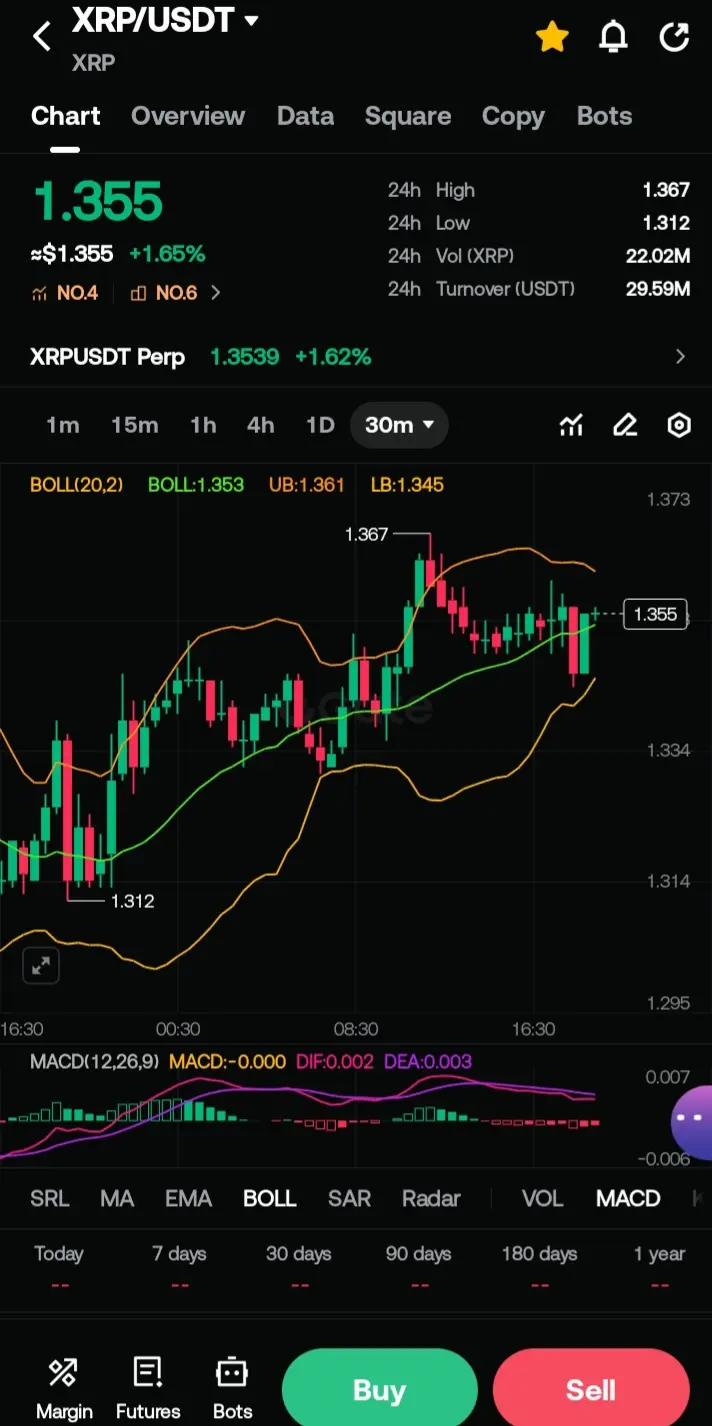
Task: Open the bottom bar Bots robot icon
Action: [232, 1388]
